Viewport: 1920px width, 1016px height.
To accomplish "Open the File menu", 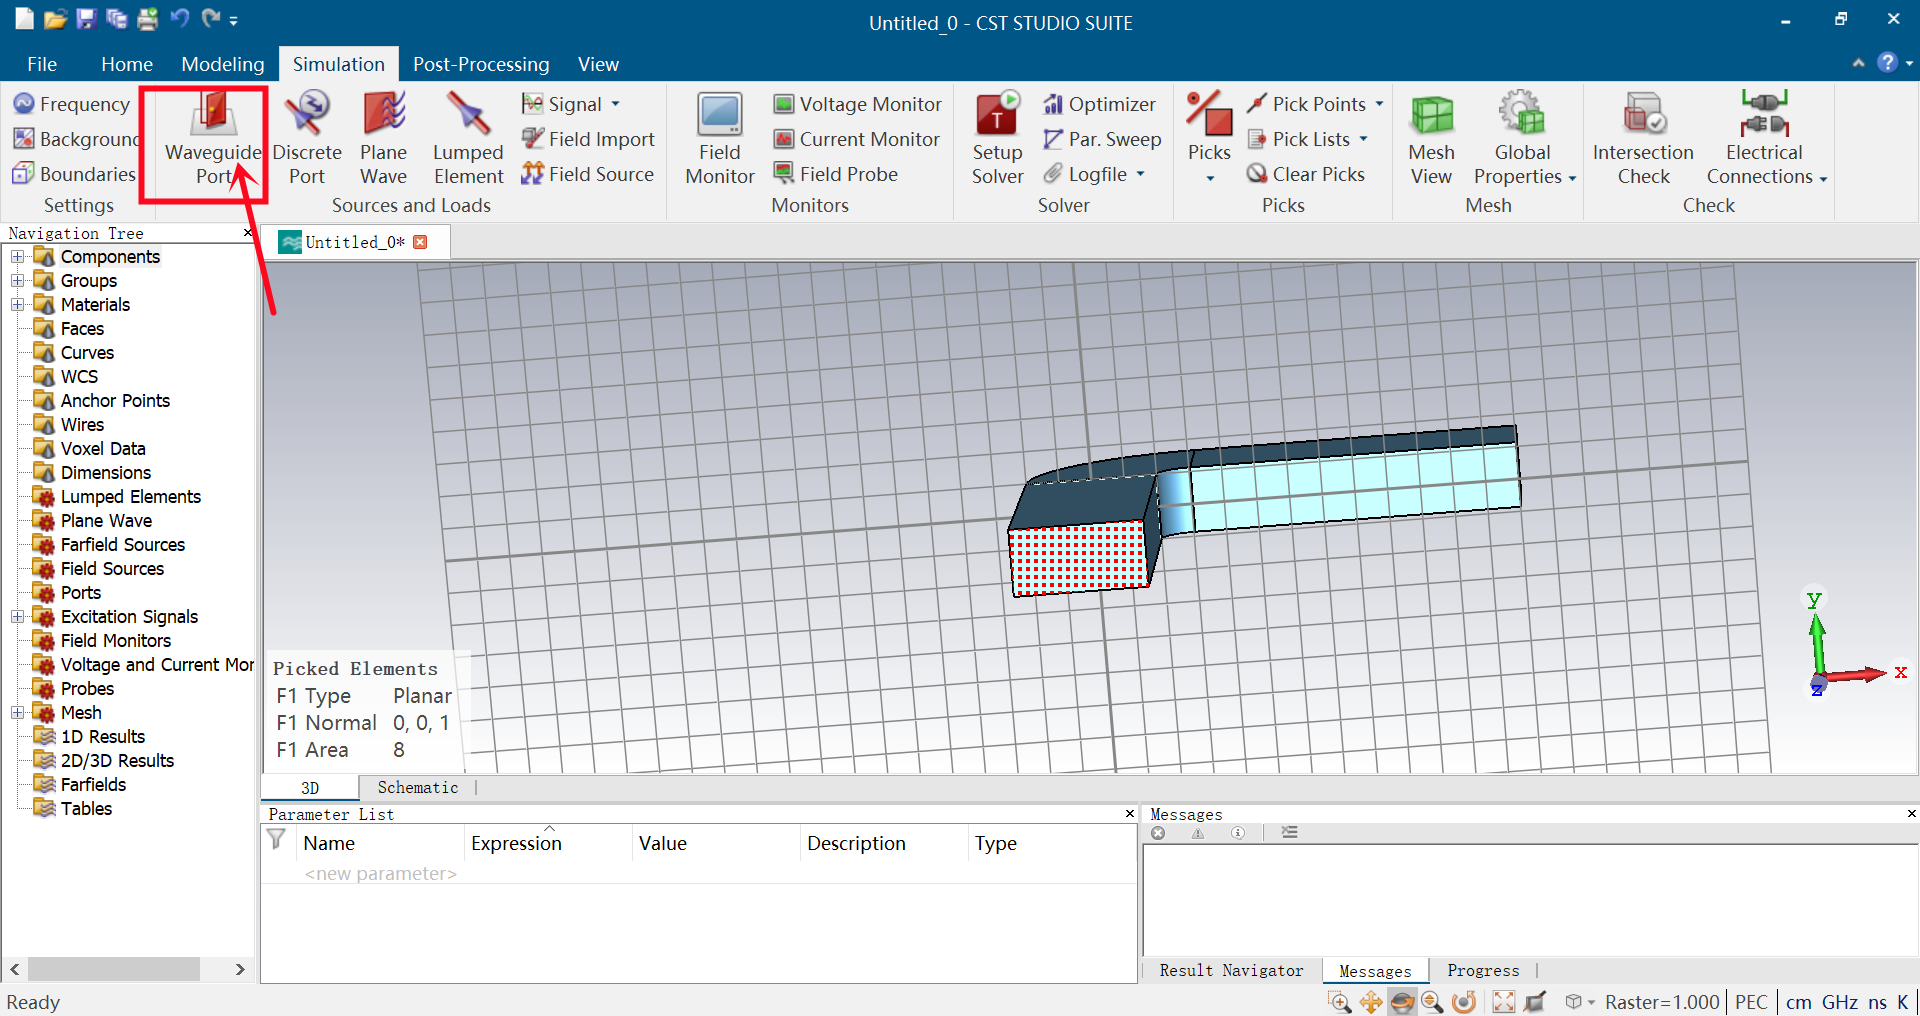I will coord(42,64).
